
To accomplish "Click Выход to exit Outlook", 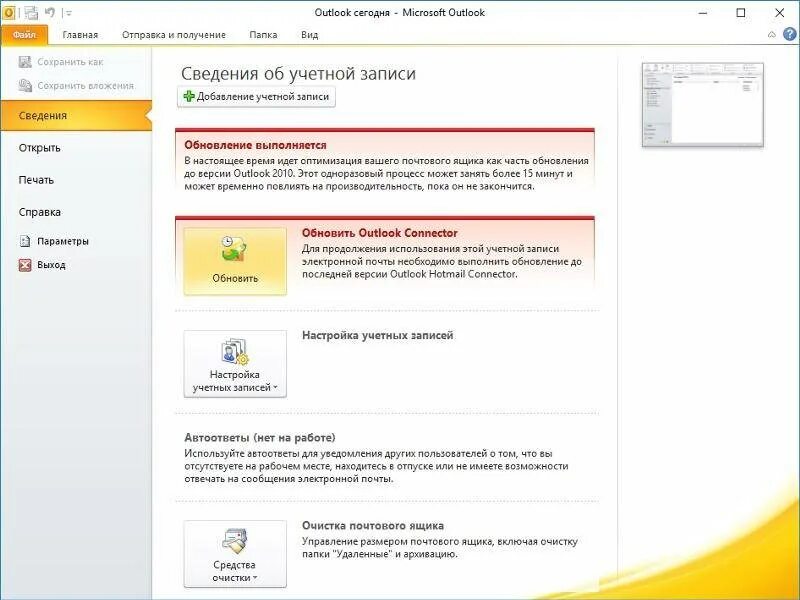I will 42,265.
